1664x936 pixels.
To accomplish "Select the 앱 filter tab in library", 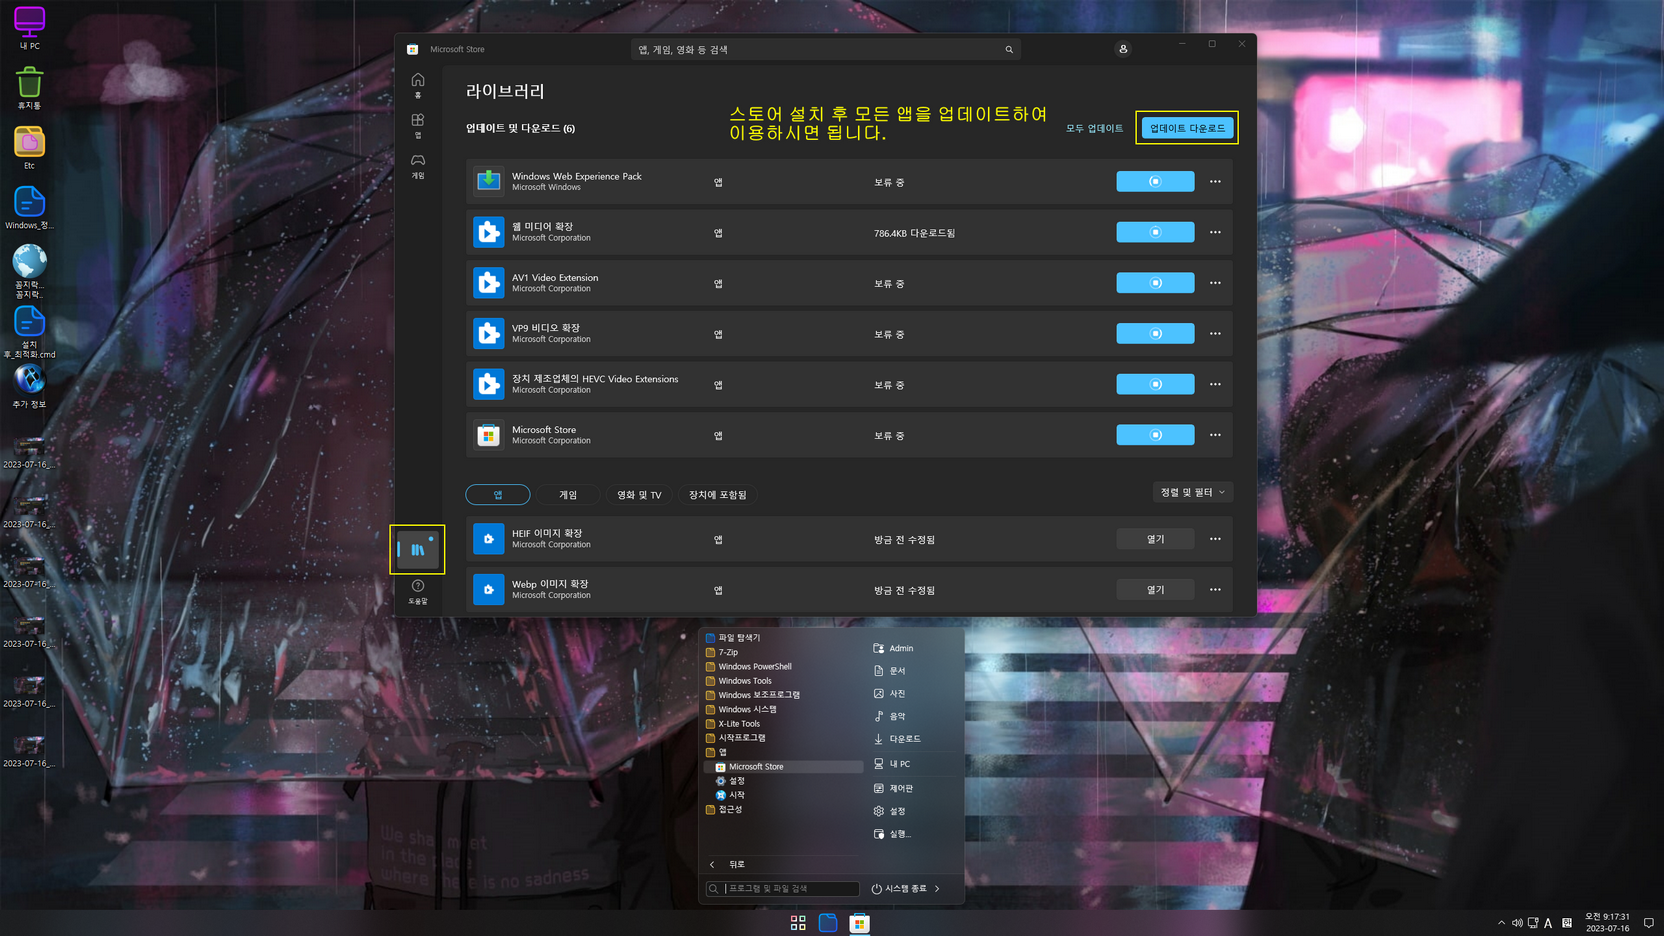I will [x=498, y=495].
